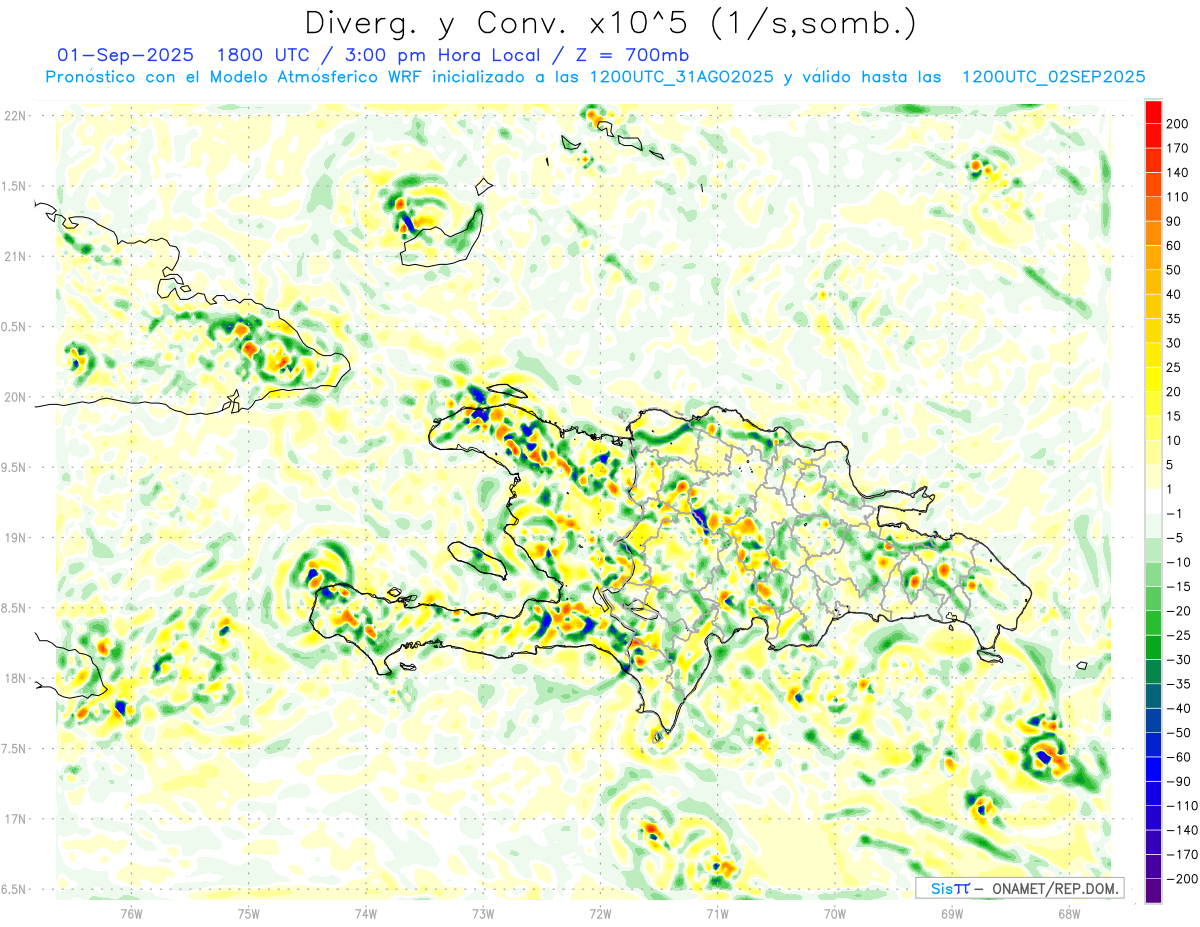This screenshot has width=1200, height=927.
Task: Click the positive '110' colorbar value
Action: (1178, 197)
